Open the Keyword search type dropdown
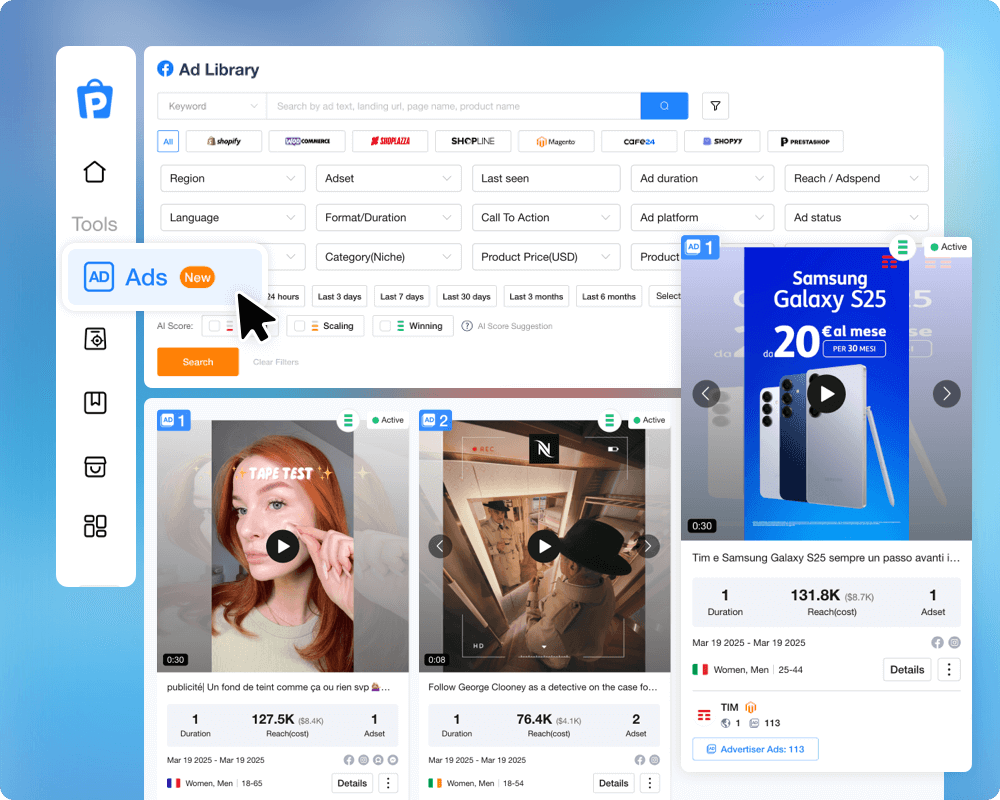1000x800 pixels. 212,106
